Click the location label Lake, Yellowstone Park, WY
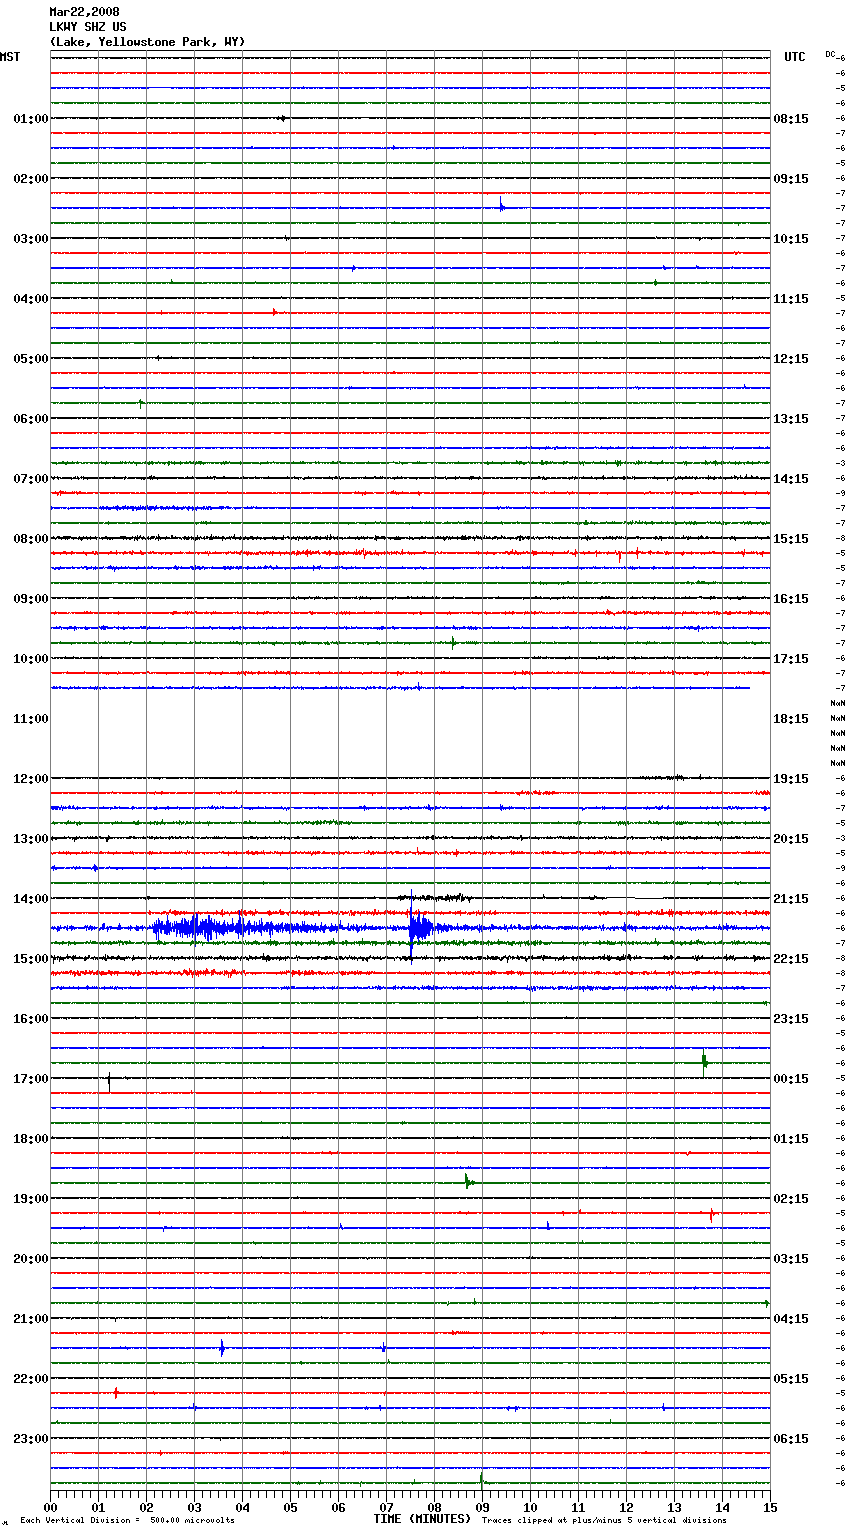This screenshot has height=1534, width=850. click(x=147, y=42)
